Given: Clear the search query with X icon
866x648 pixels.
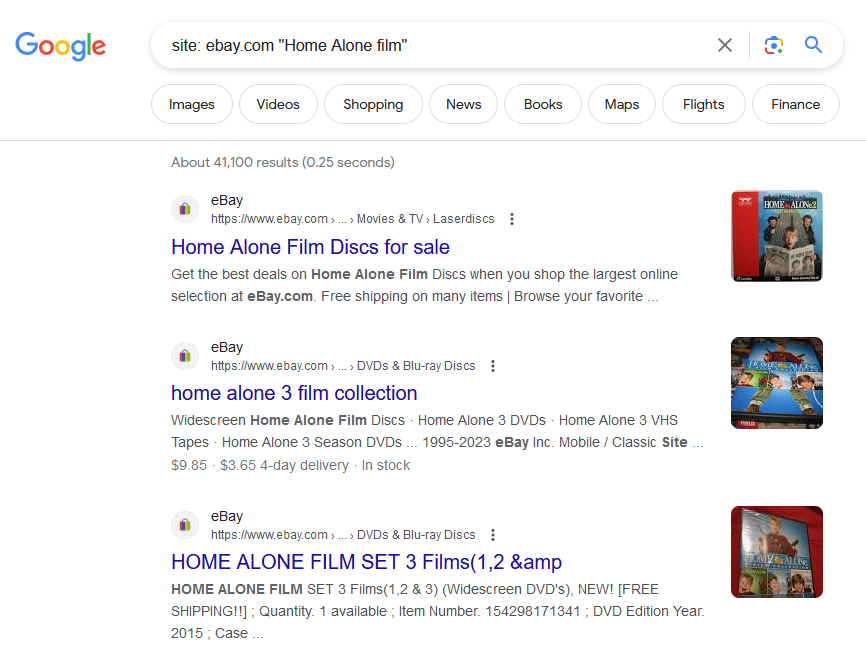Looking at the screenshot, I should 725,45.
